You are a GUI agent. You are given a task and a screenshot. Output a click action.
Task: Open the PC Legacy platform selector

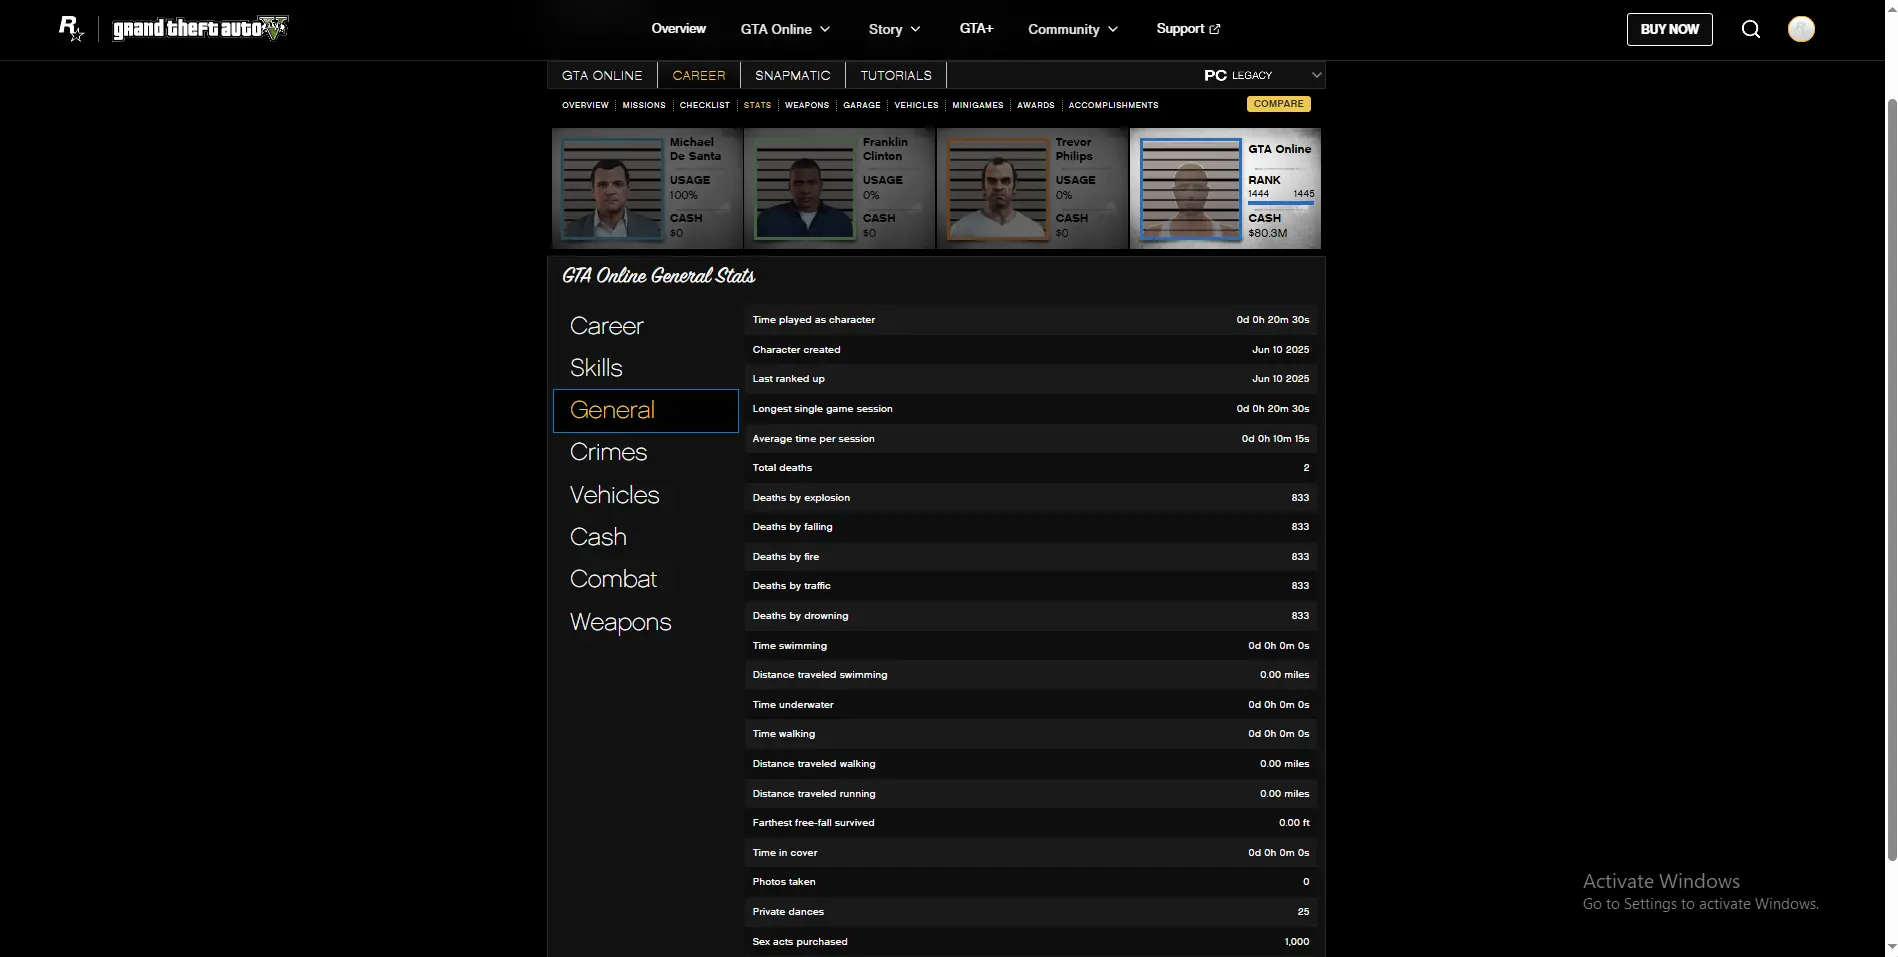(1262, 75)
